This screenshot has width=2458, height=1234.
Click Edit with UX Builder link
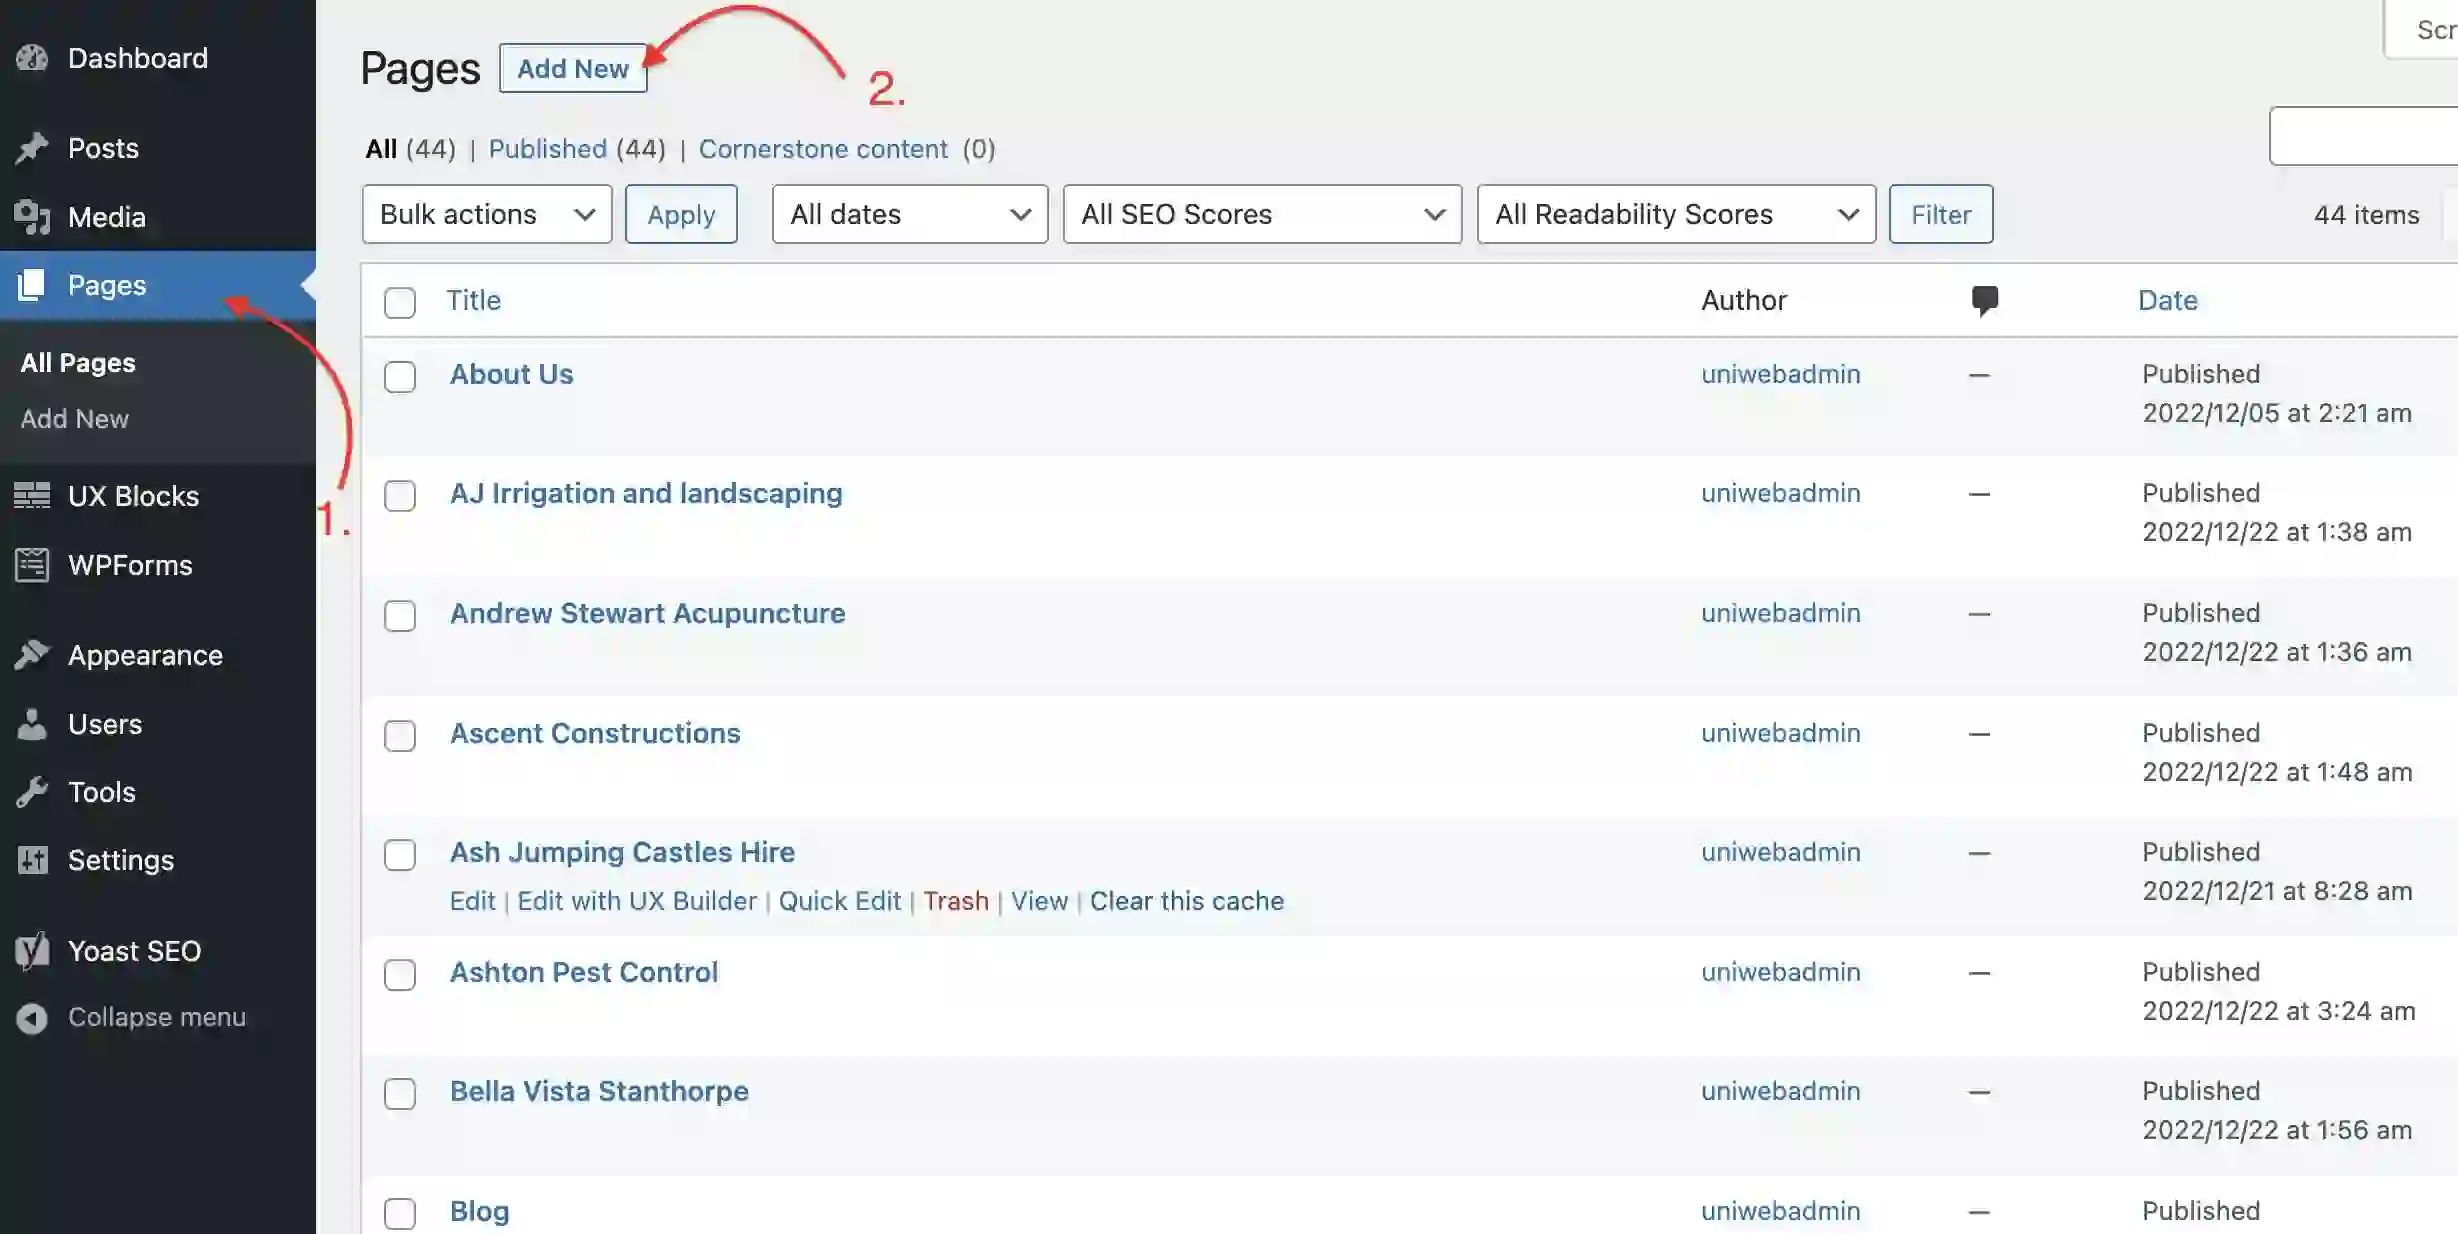[x=637, y=901]
